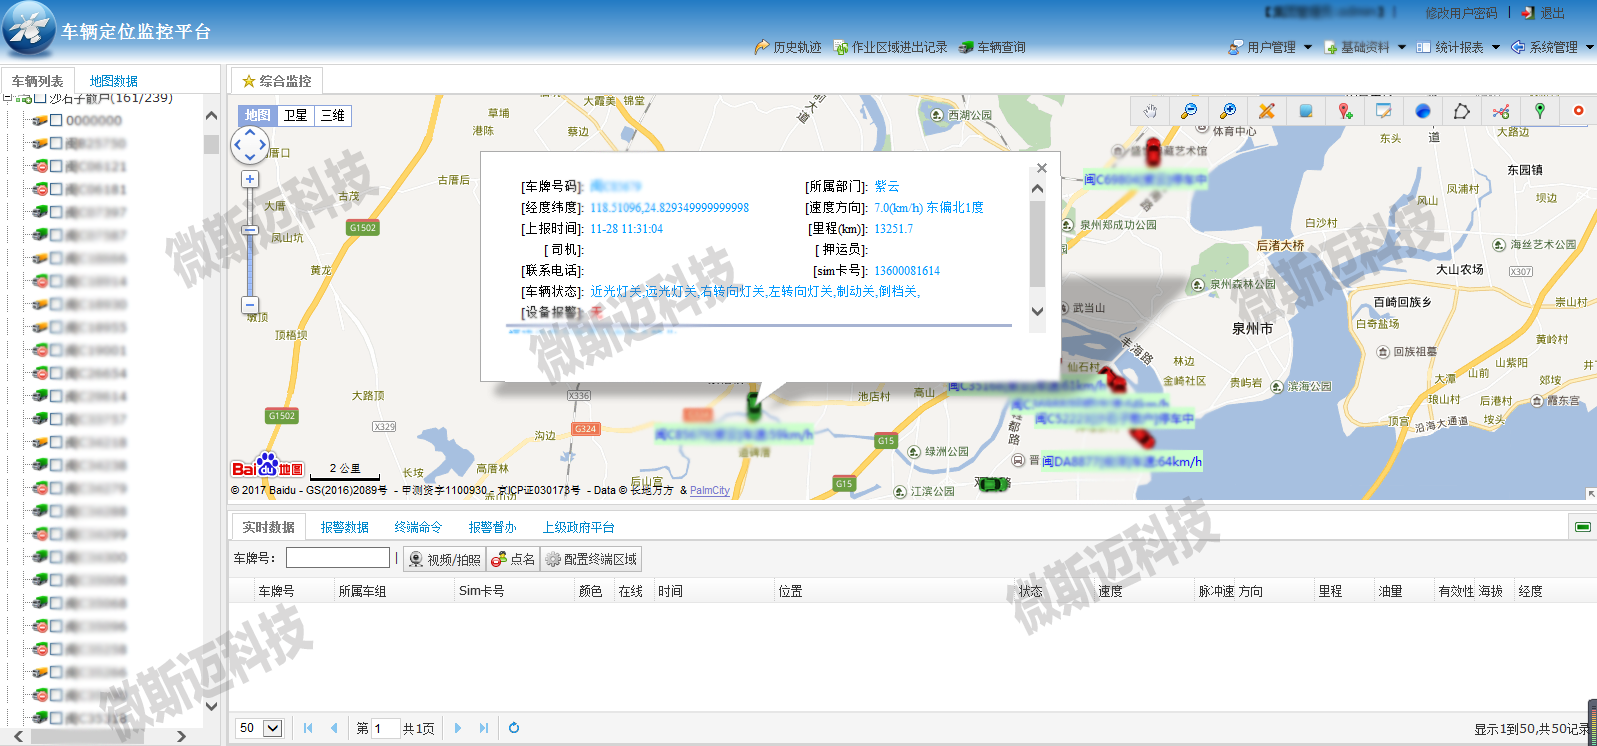Click the 视频/拍照 button
This screenshot has height=746, width=1597.
pos(445,559)
